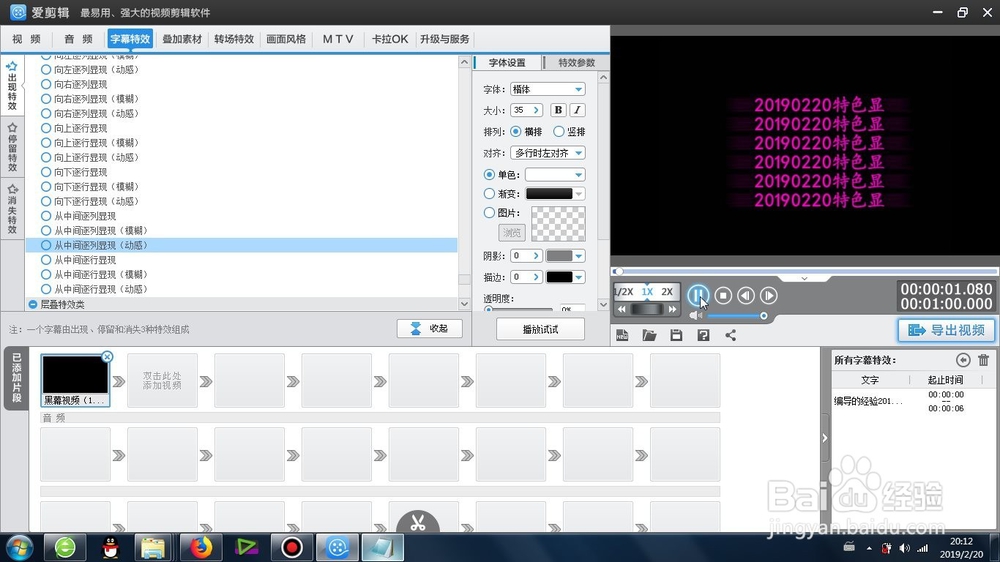Image resolution: width=1000 pixels, height=562 pixels.
Task: Click 播放试试 preview button
Action: click(540, 329)
